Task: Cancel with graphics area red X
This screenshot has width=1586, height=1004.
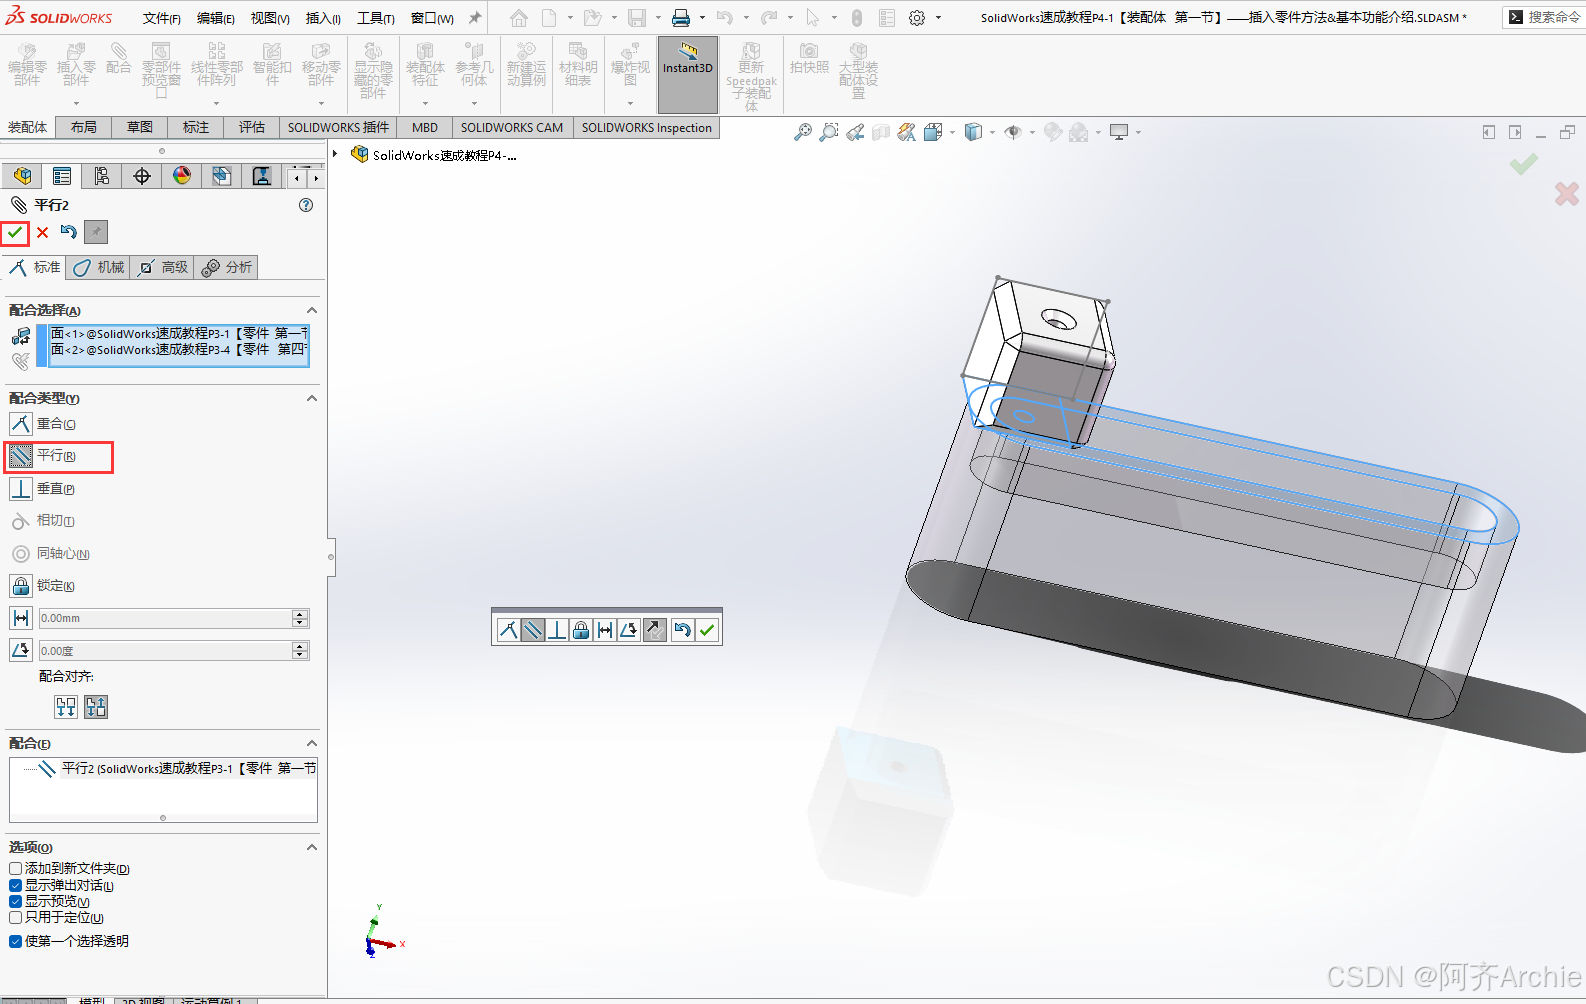Action: (1567, 194)
